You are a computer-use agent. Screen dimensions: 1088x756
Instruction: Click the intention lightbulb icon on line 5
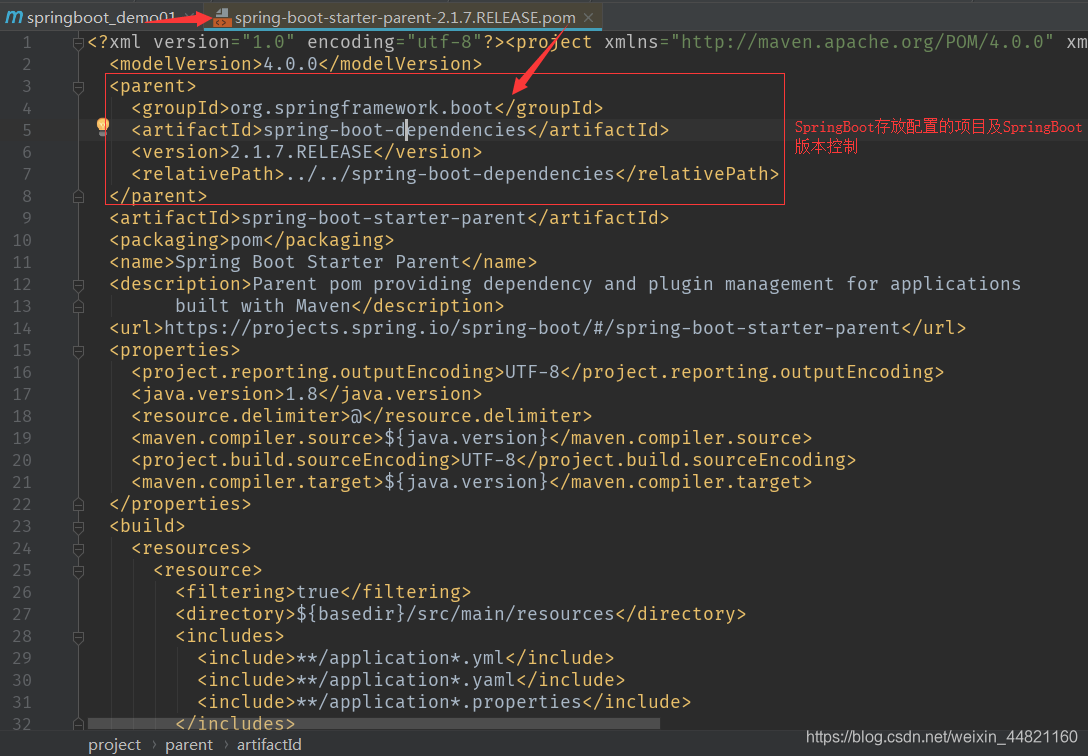pyautogui.click(x=103, y=126)
